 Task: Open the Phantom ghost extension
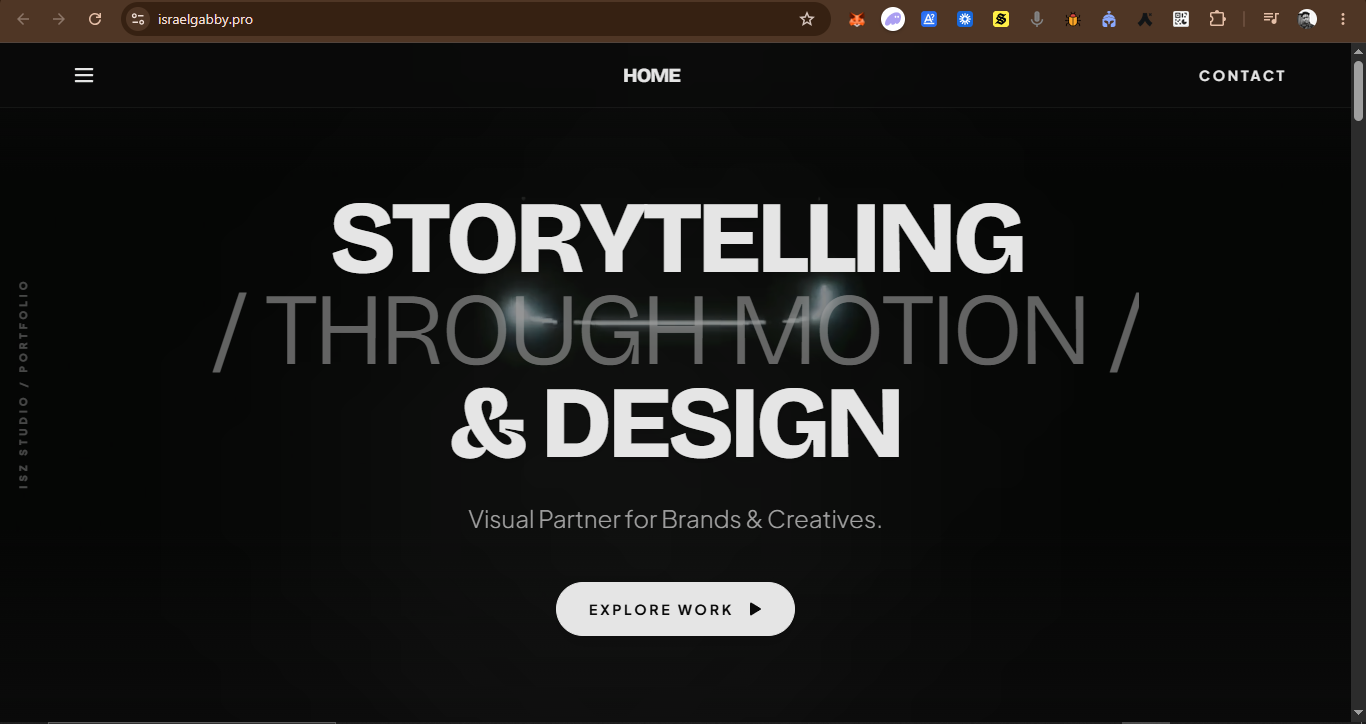click(893, 19)
